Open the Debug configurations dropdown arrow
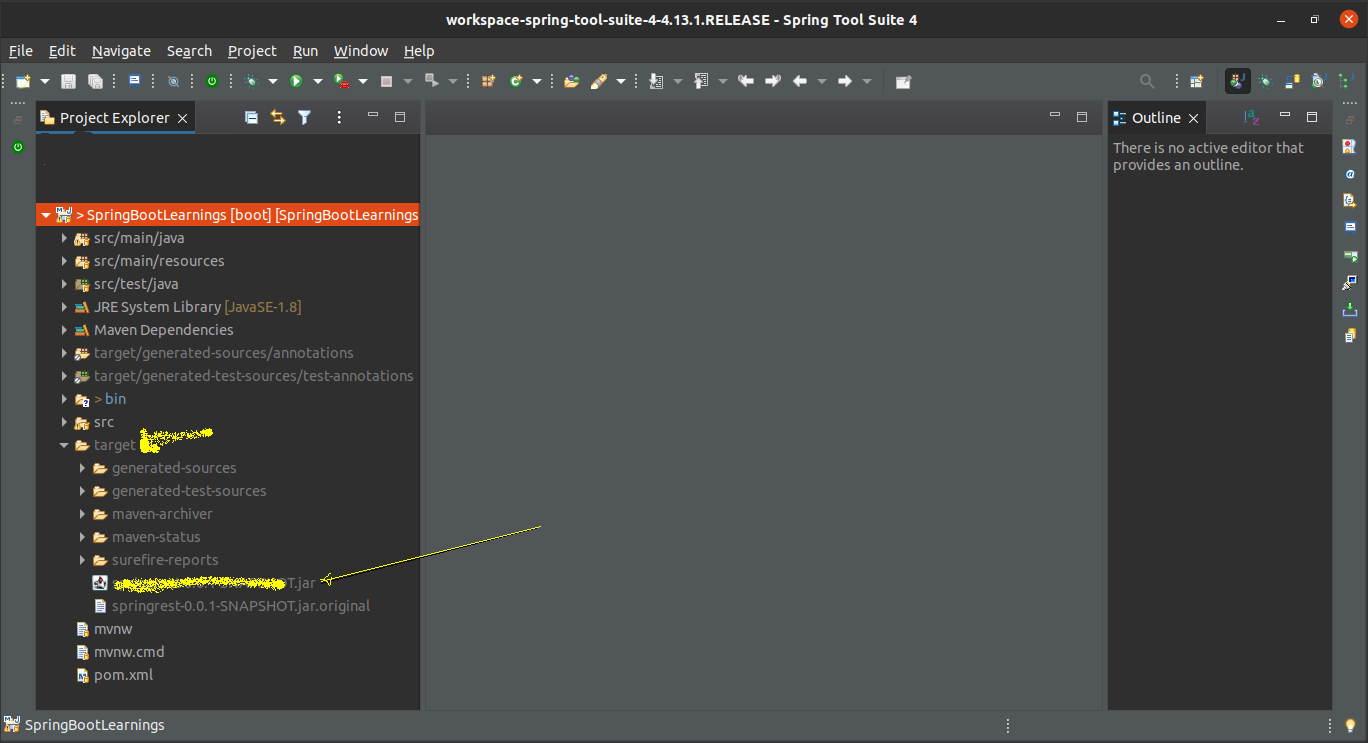The height and width of the screenshot is (743, 1368). coord(272,81)
